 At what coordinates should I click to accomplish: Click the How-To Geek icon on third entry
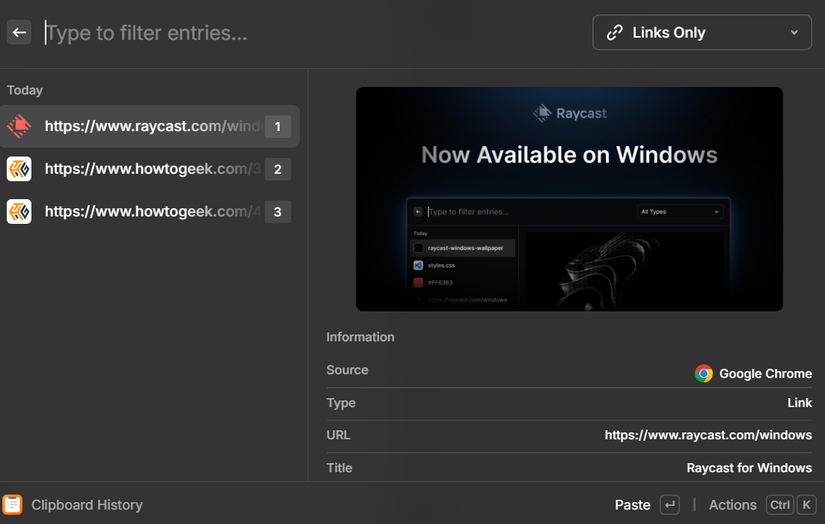point(19,211)
